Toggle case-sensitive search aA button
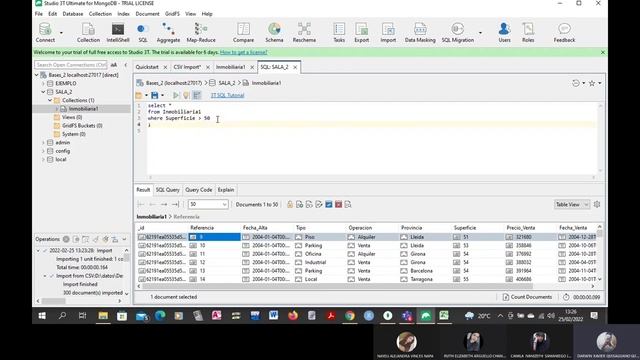This screenshot has height=360, width=640. point(114,65)
